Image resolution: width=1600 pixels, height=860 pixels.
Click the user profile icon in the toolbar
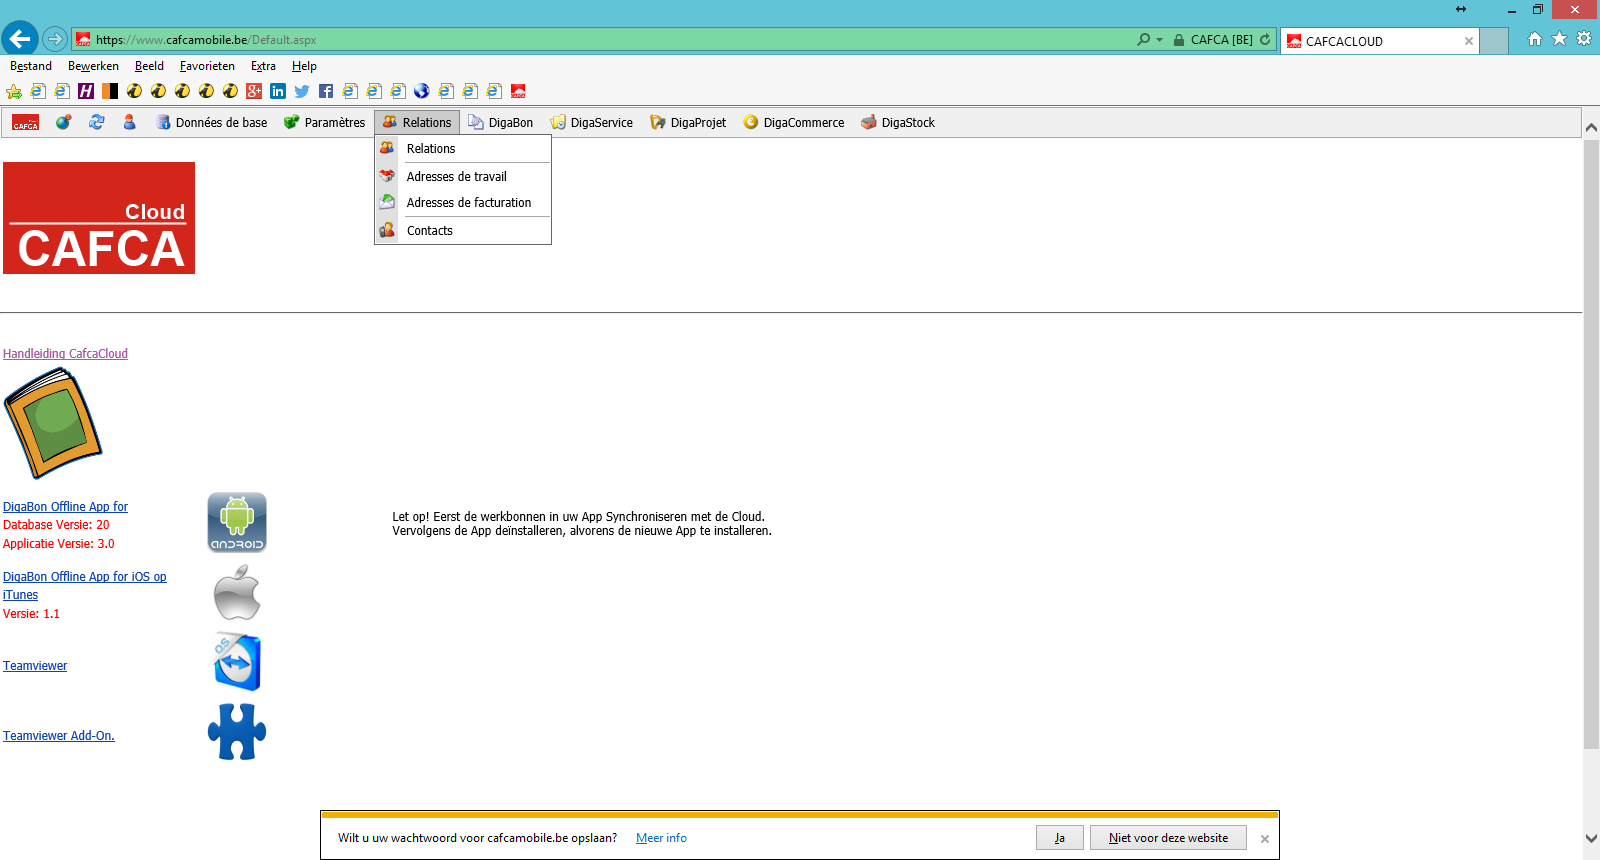[130, 122]
